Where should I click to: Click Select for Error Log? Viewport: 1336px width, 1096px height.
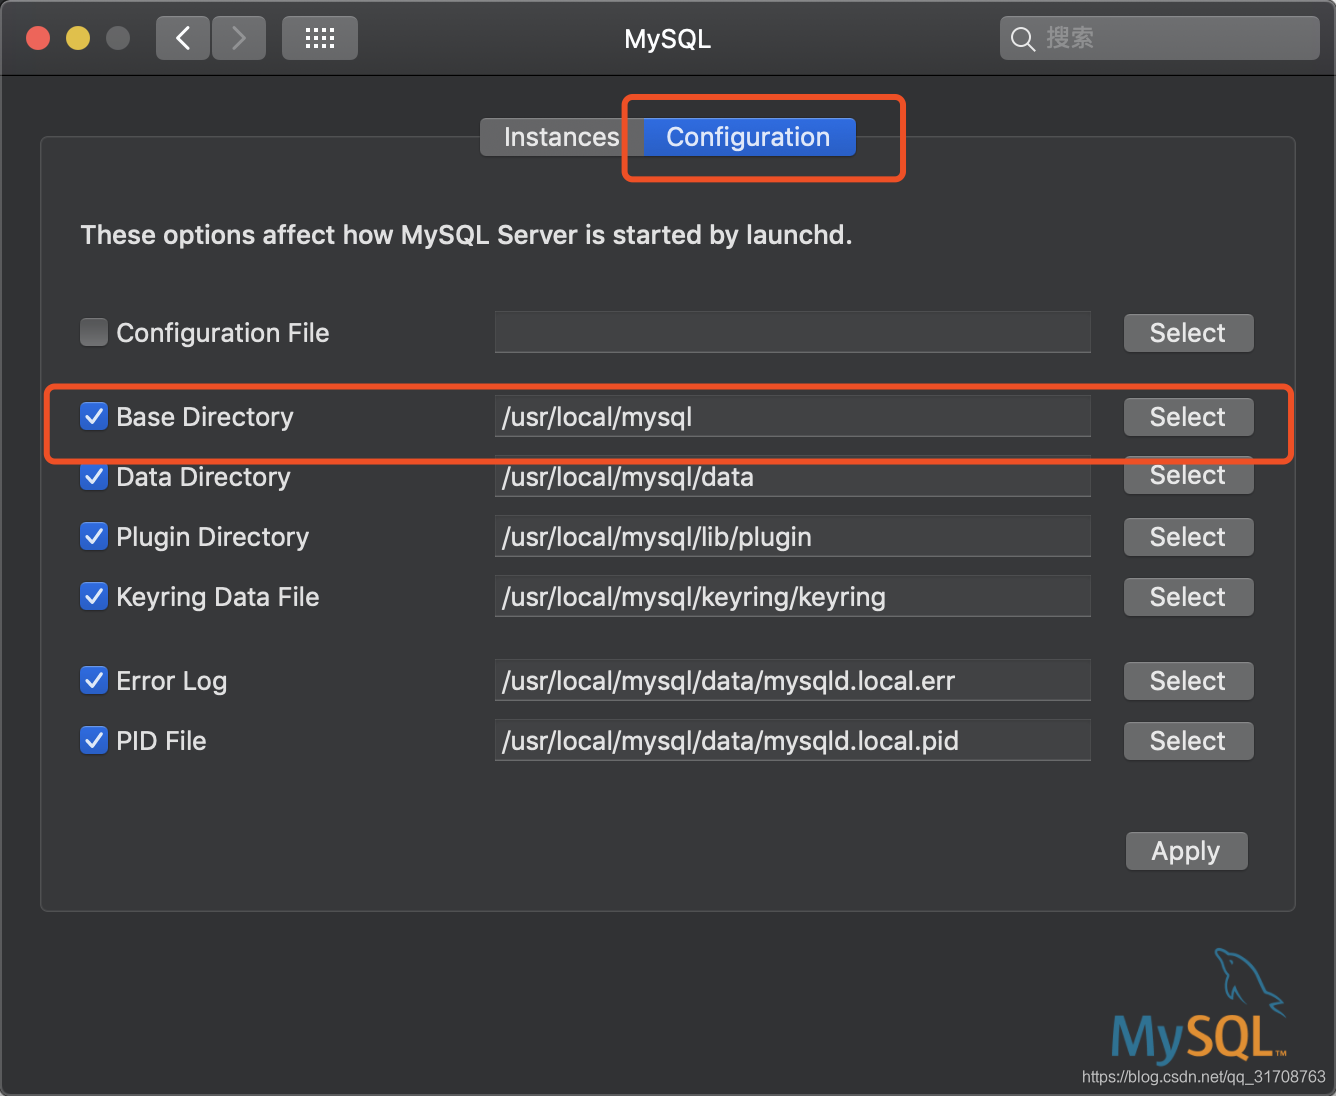click(1188, 681)
